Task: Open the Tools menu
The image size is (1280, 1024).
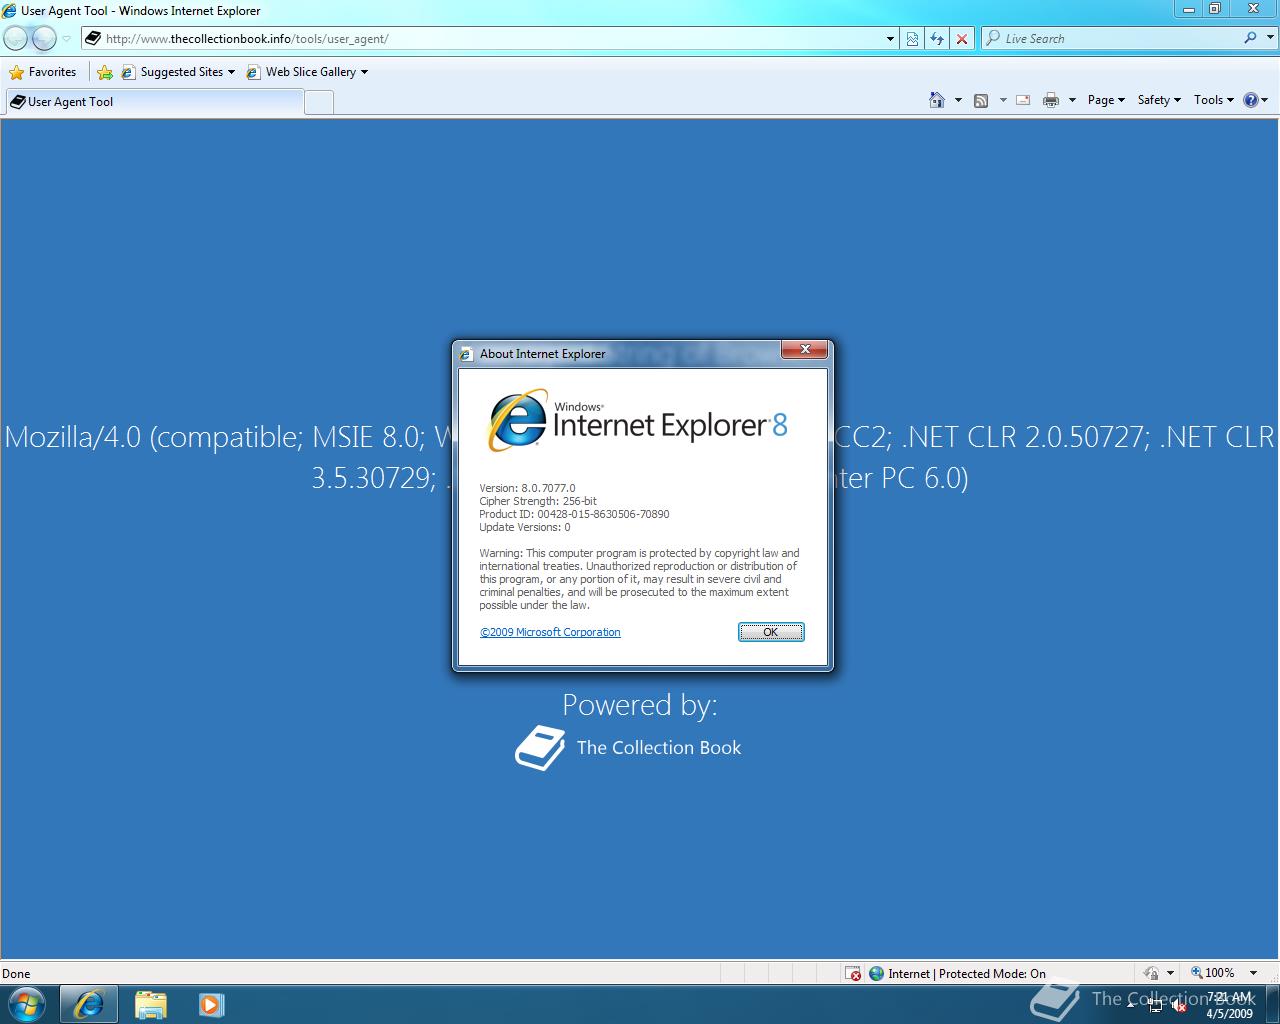Action: 1214,100
